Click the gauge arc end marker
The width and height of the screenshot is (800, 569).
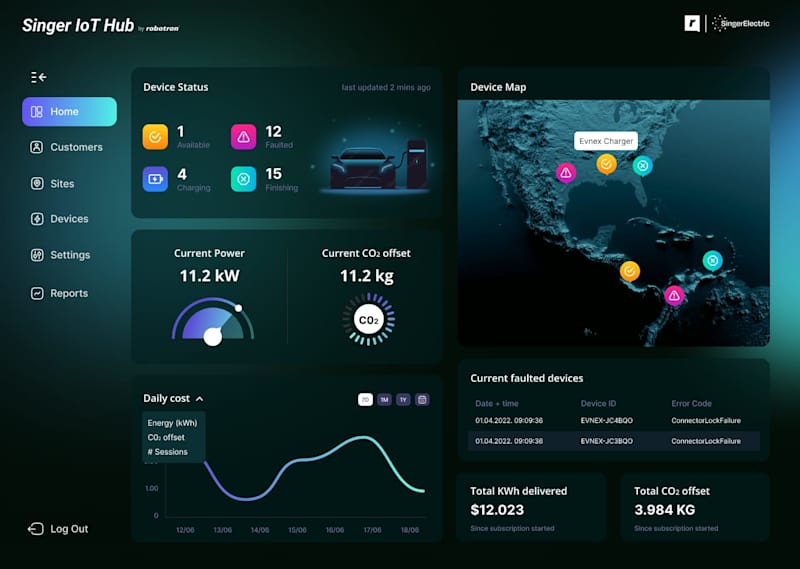click(x=238, y=308)
